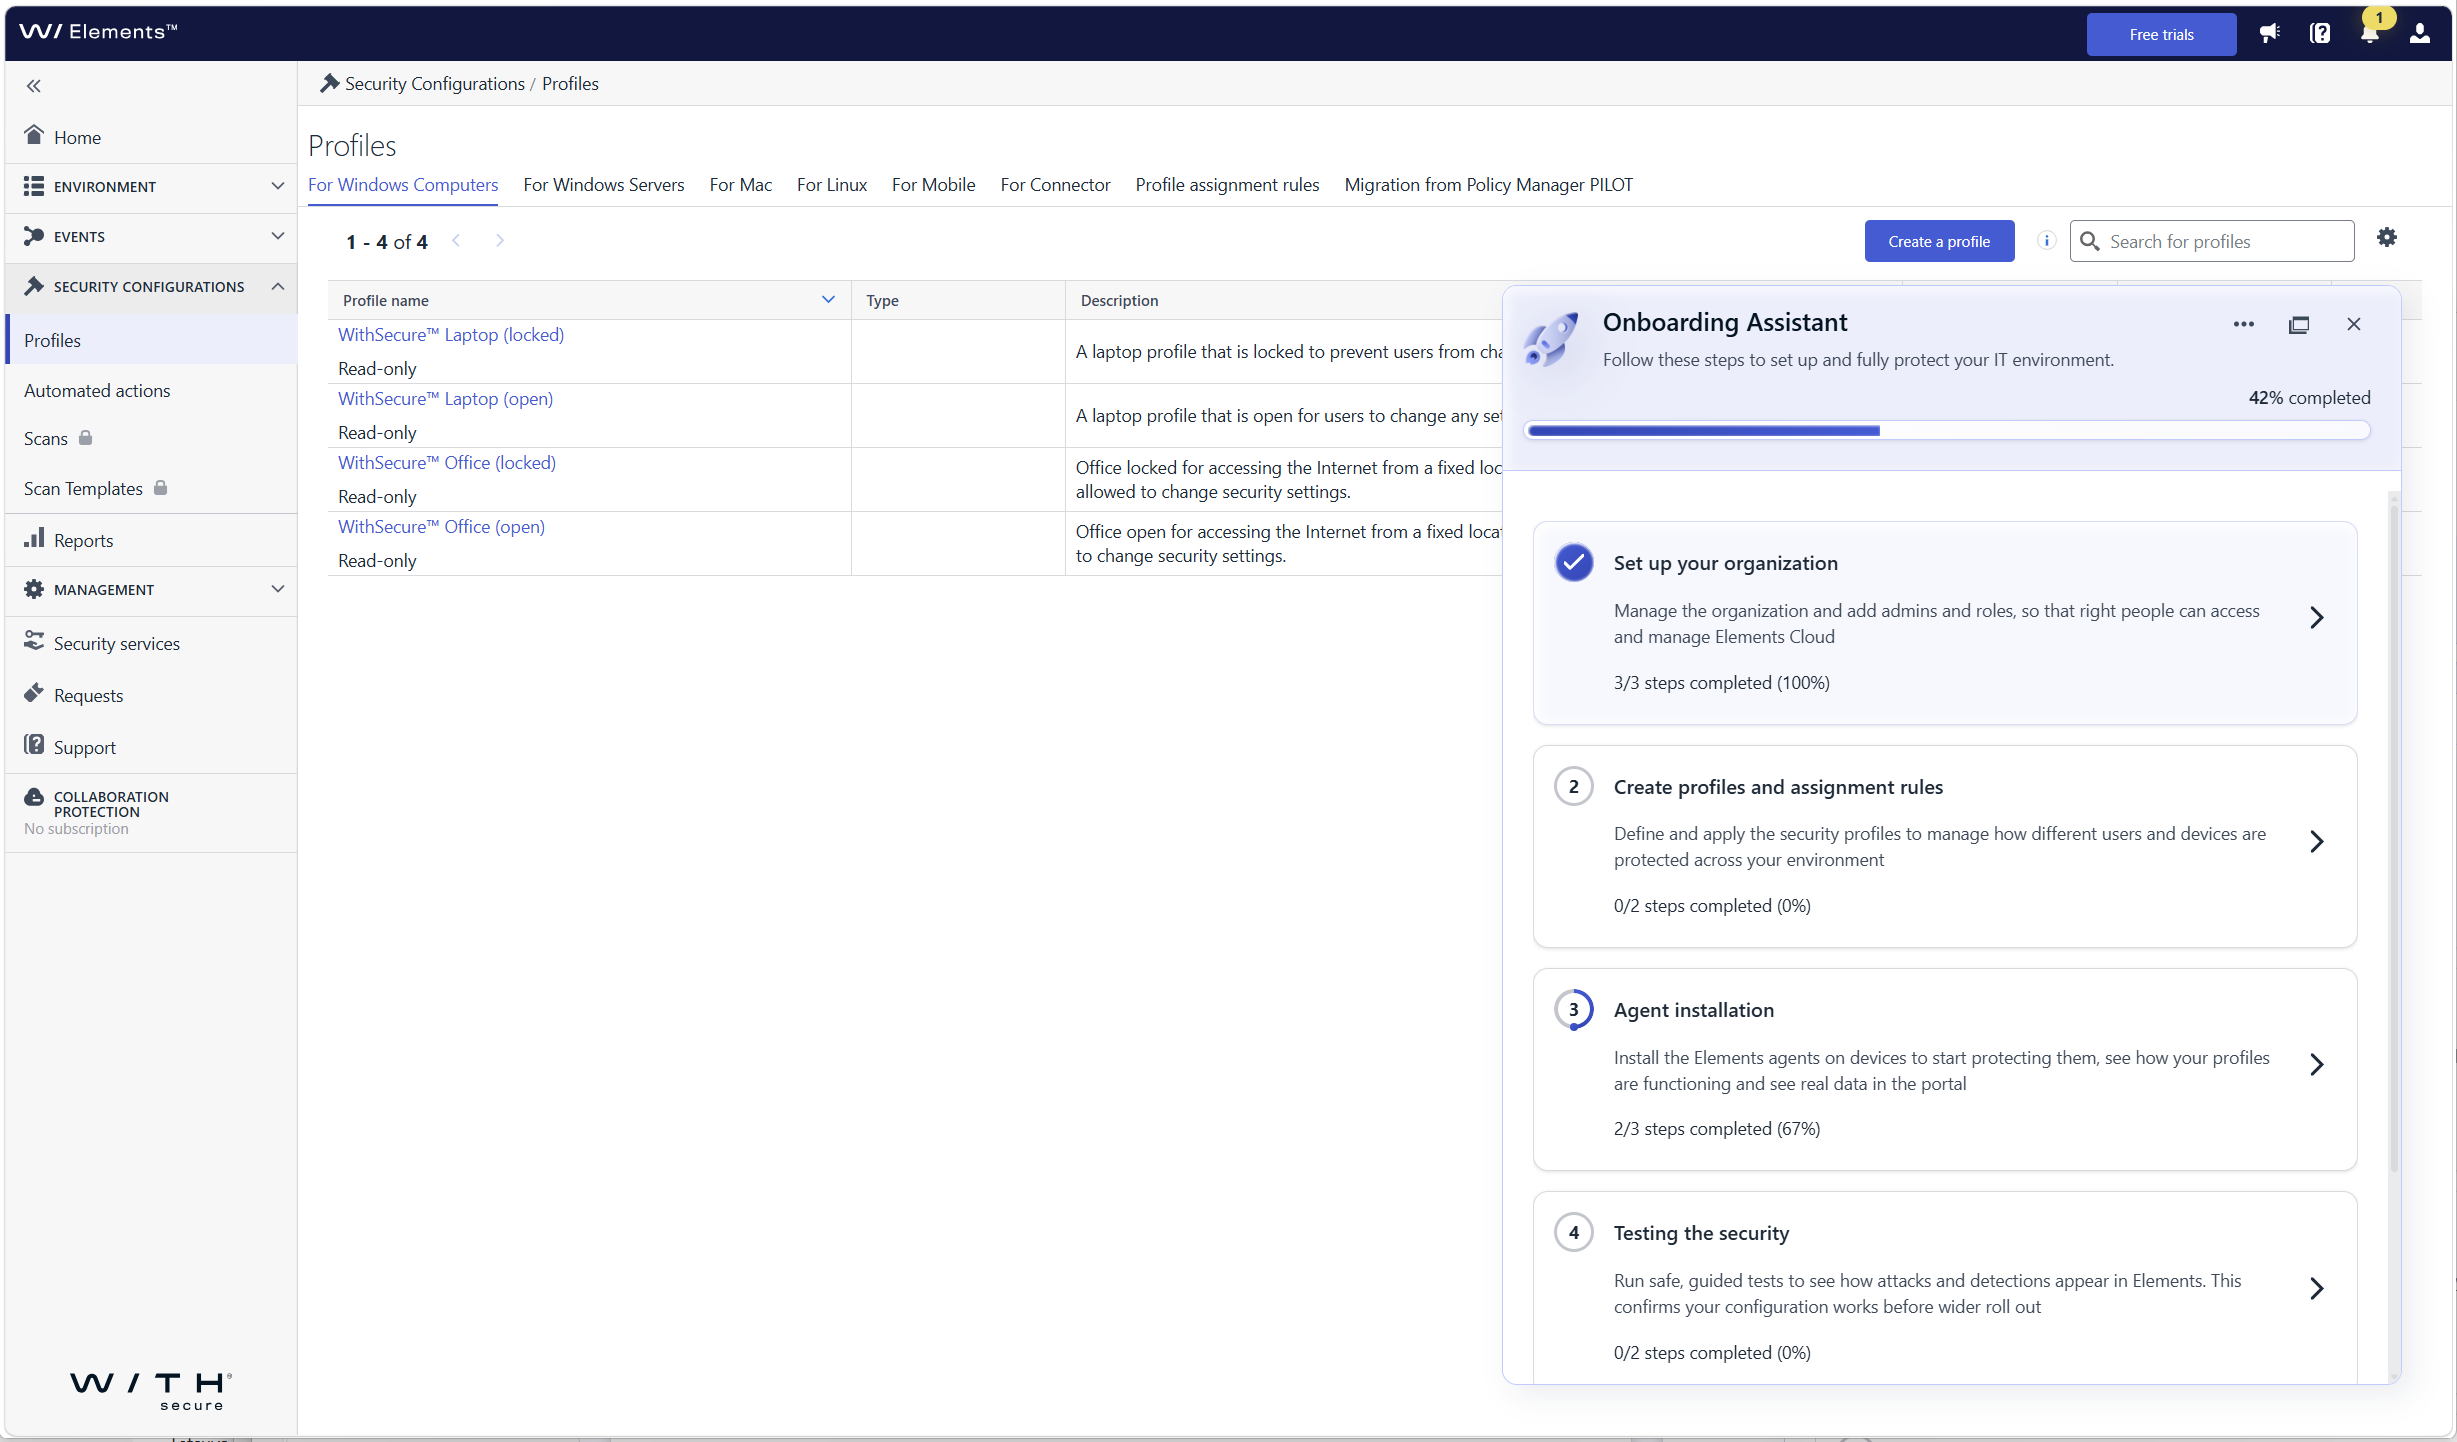Open WithSecure Office (open) profile
This screenshot has width=2457, height=1442.
[x=441, y=527]
